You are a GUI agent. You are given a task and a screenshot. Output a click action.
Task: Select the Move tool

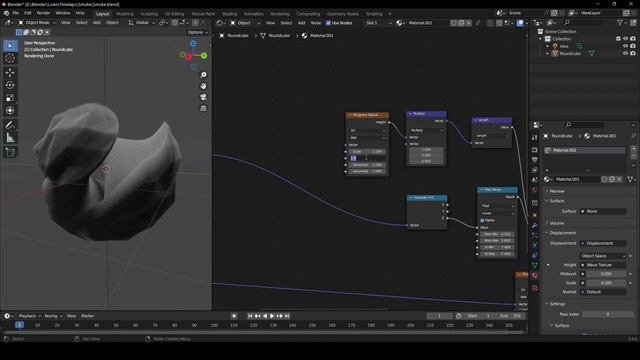(x=10, y=73)
